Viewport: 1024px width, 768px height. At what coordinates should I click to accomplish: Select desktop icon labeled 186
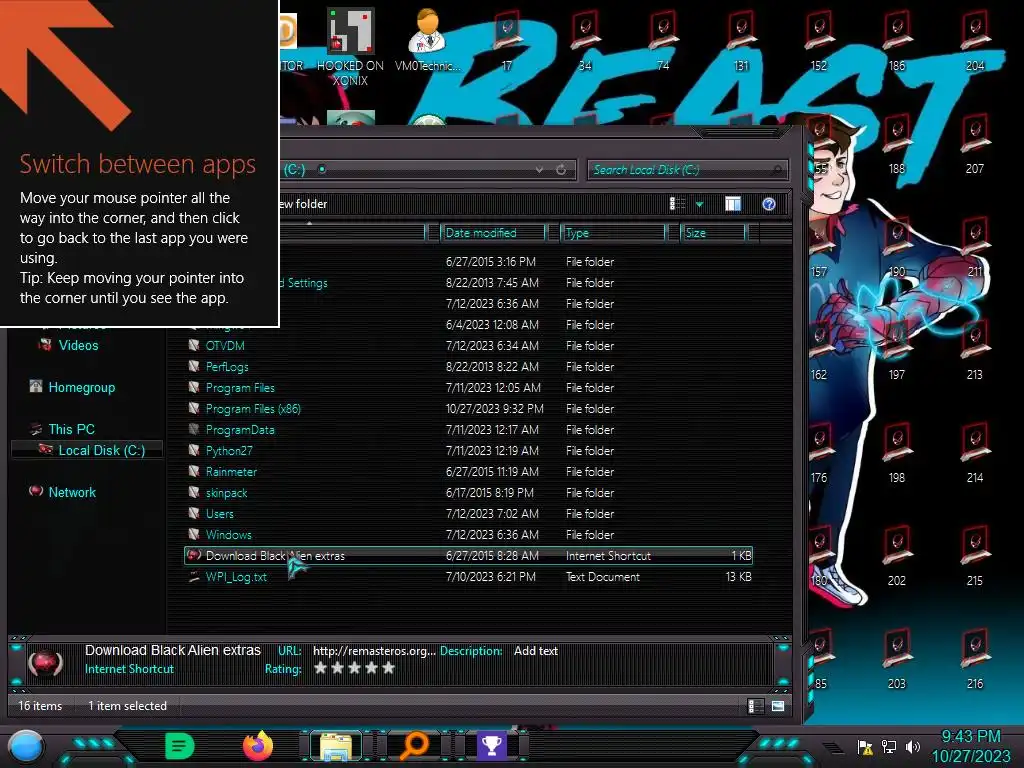pyautogui.click(x=897, y=40)
